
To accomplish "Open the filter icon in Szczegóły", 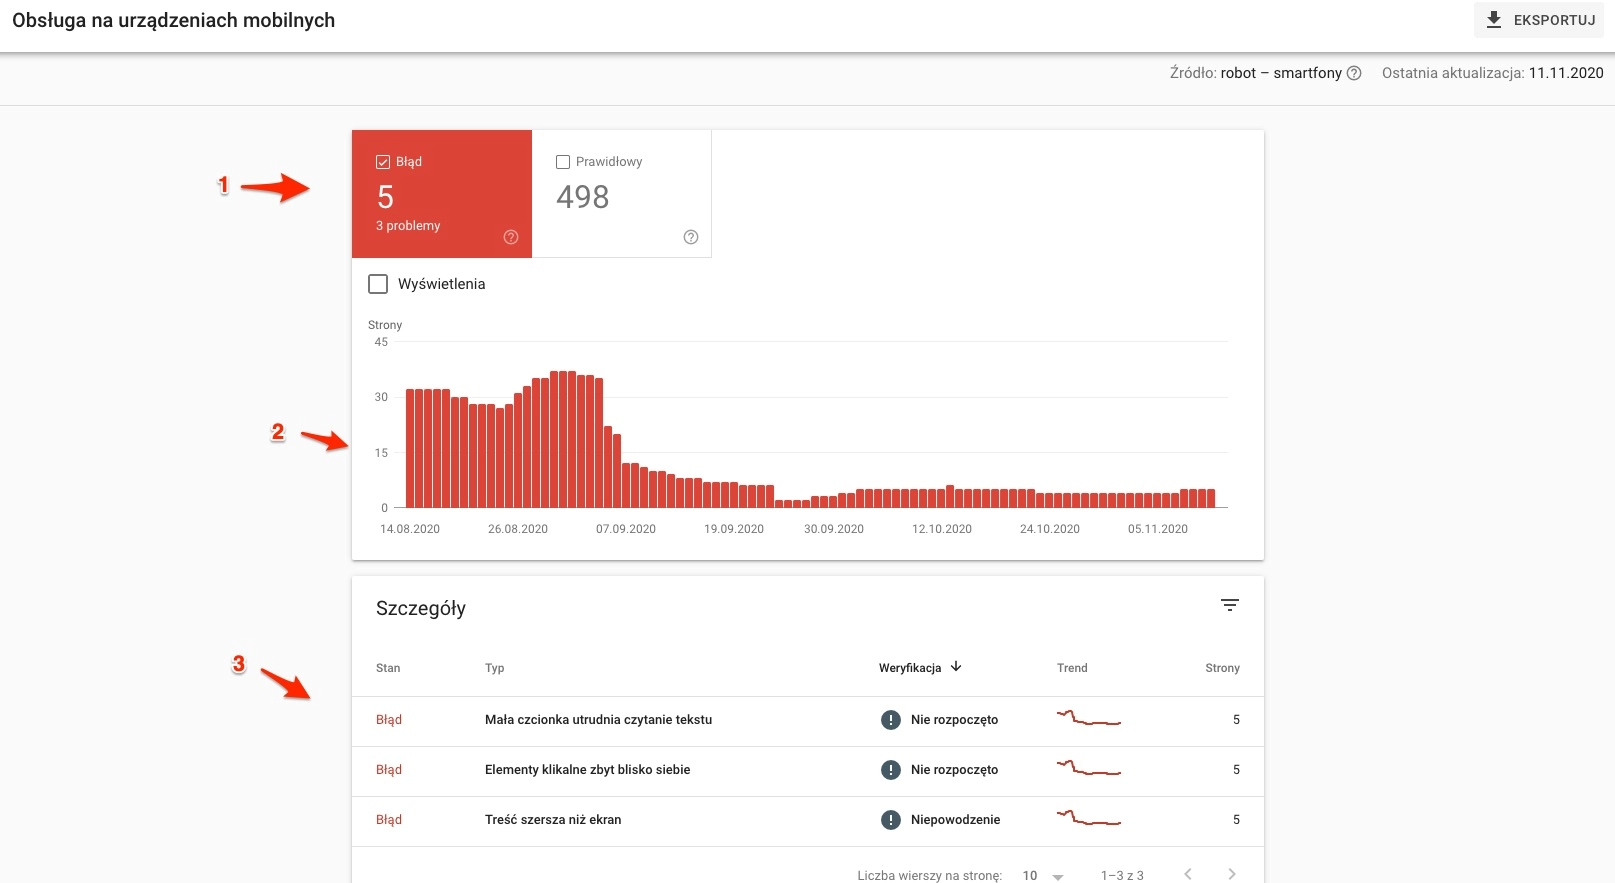I will [x=1230, y=605].
